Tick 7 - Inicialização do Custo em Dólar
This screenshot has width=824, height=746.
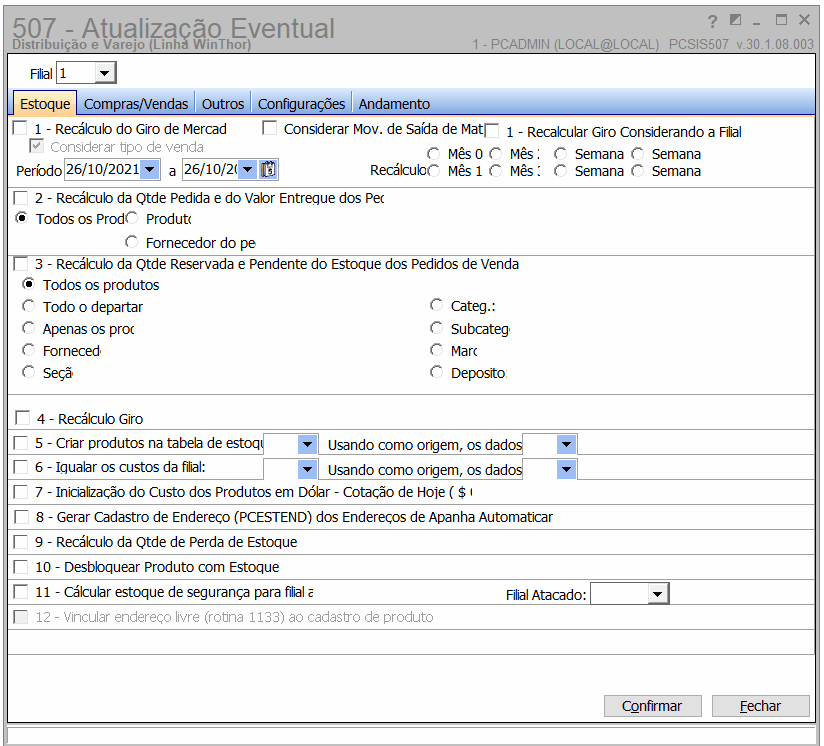pyautogui.click(x=21, y=492)
